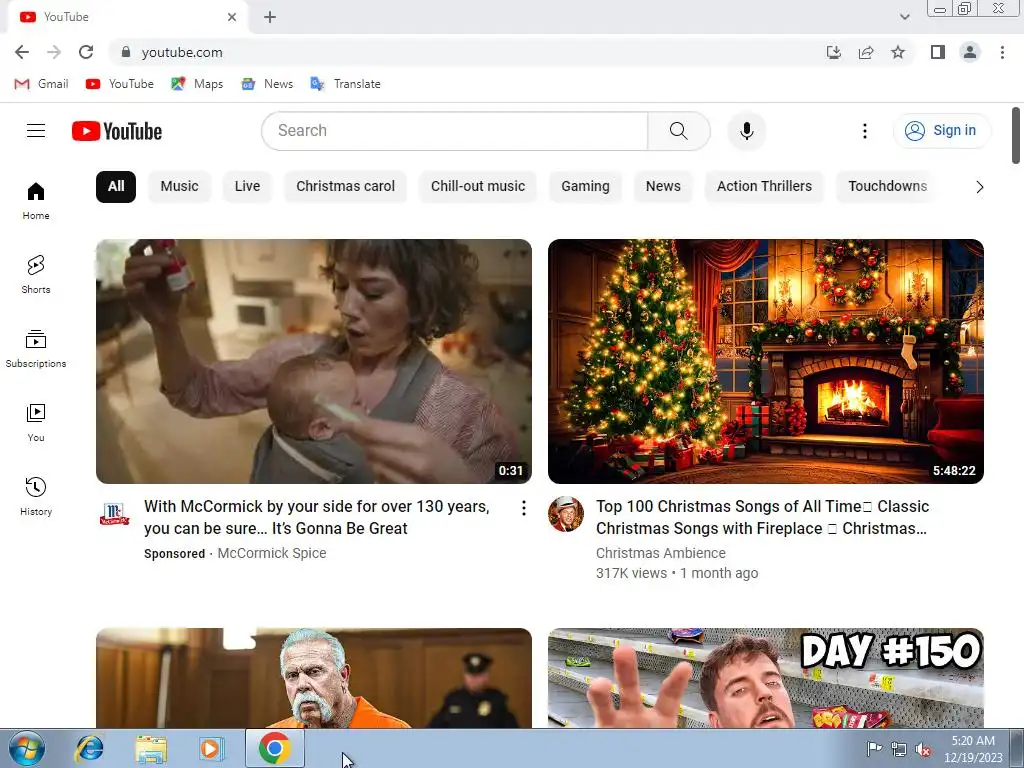This screenshot has height=768, width=1024.
Task: Show next category chips arrow
Action: [x=979, y=187]
